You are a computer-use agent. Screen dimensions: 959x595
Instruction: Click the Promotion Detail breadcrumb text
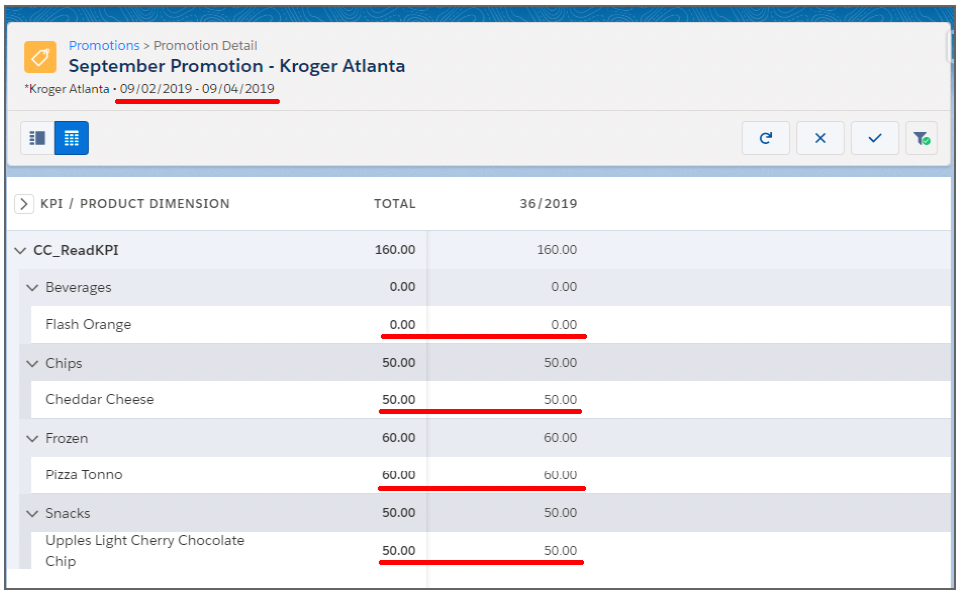206,45
